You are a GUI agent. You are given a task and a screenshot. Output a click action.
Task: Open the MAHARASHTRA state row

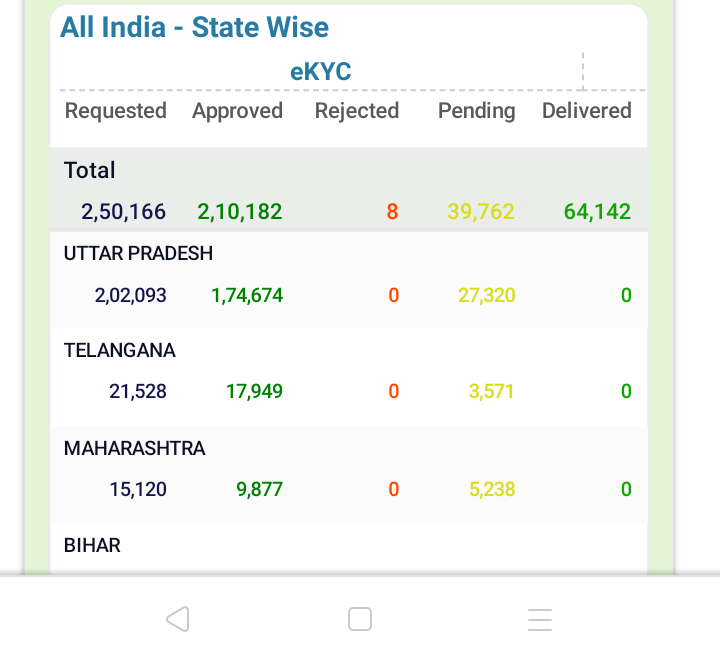349,475
